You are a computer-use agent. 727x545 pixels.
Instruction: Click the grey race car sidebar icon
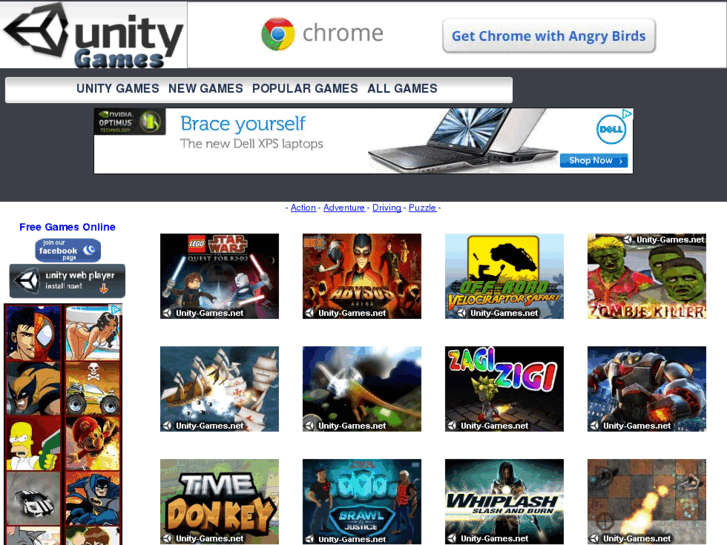click(33, 498)
